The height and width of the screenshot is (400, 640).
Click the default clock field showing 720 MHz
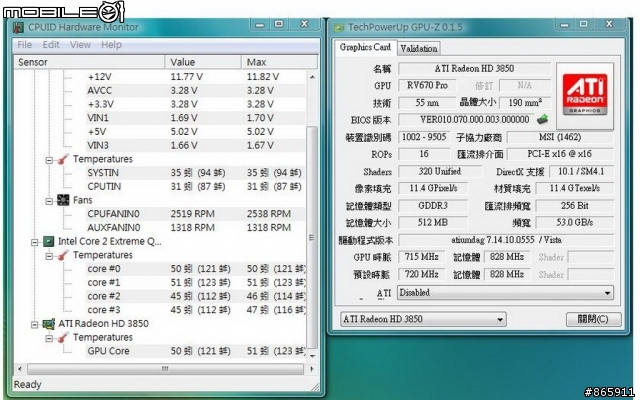tap(422, 274)
